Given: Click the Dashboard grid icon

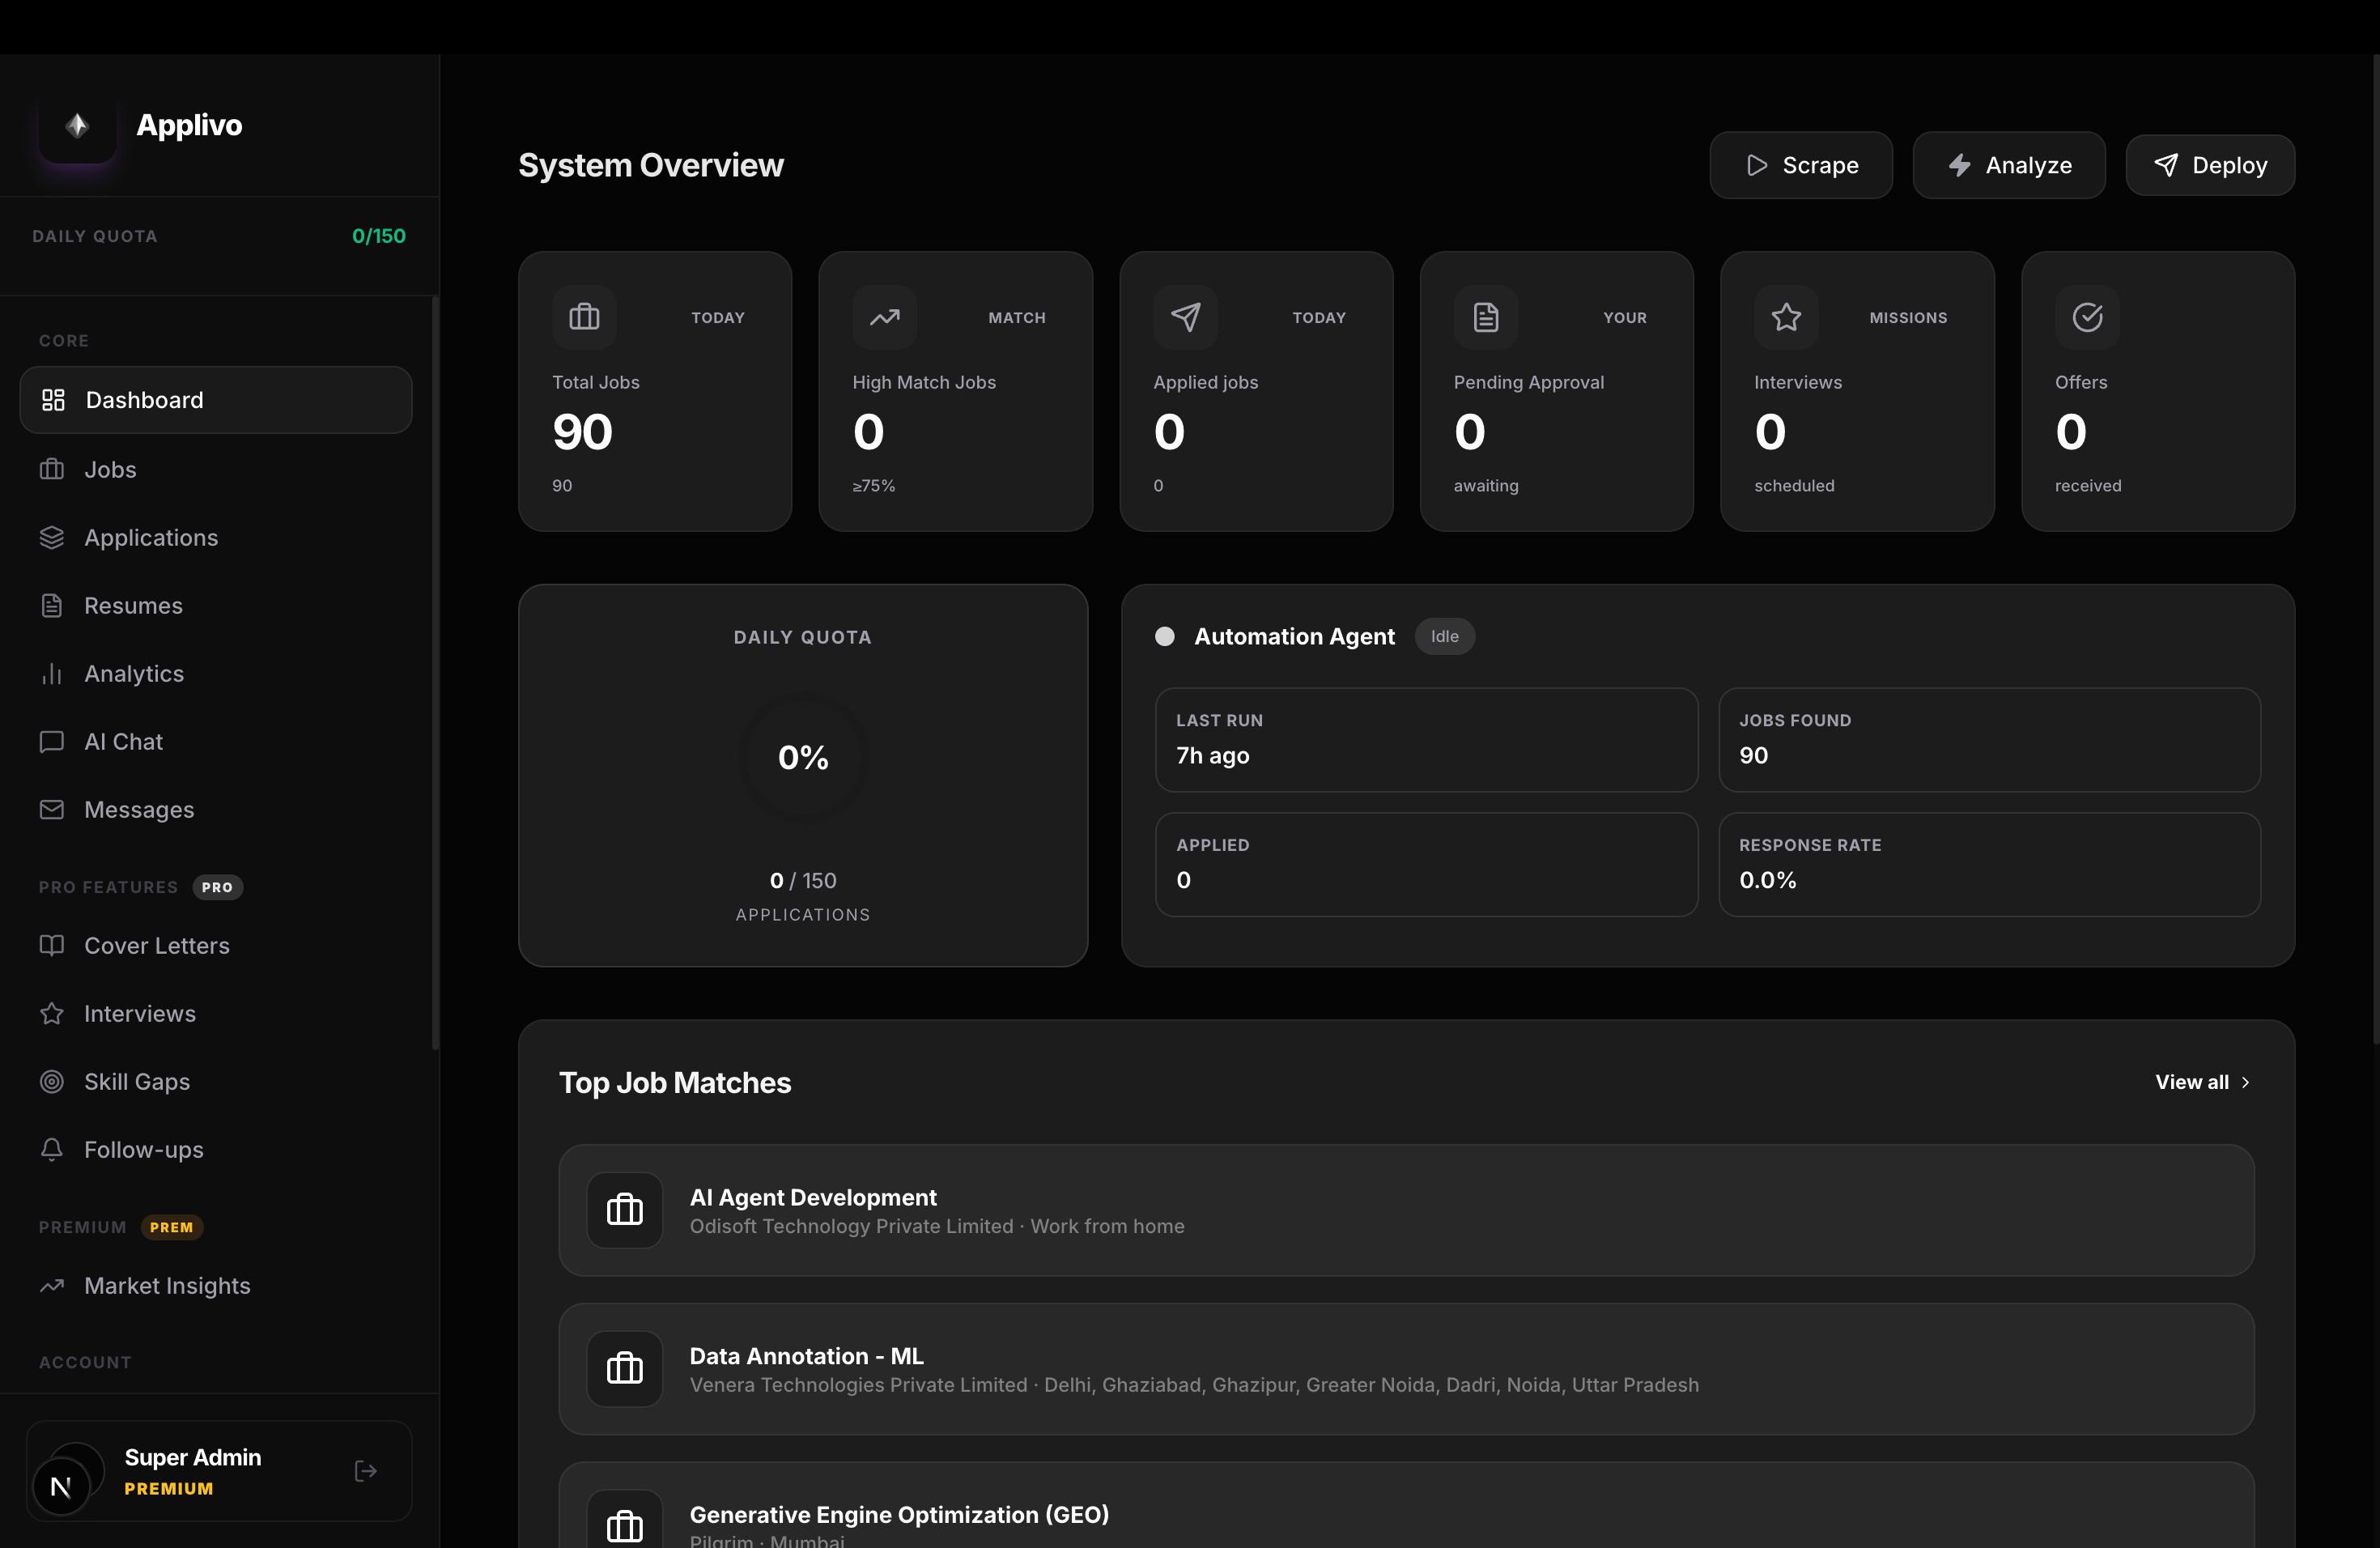Looking at the screenshot, I should (x=53, y=400).
